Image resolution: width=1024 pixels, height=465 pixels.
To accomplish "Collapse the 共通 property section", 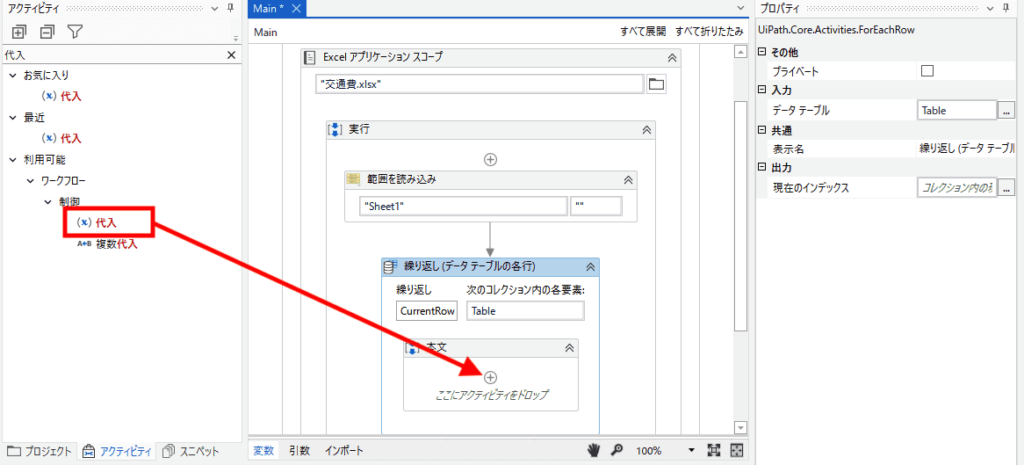I will (x=762, y=130).
